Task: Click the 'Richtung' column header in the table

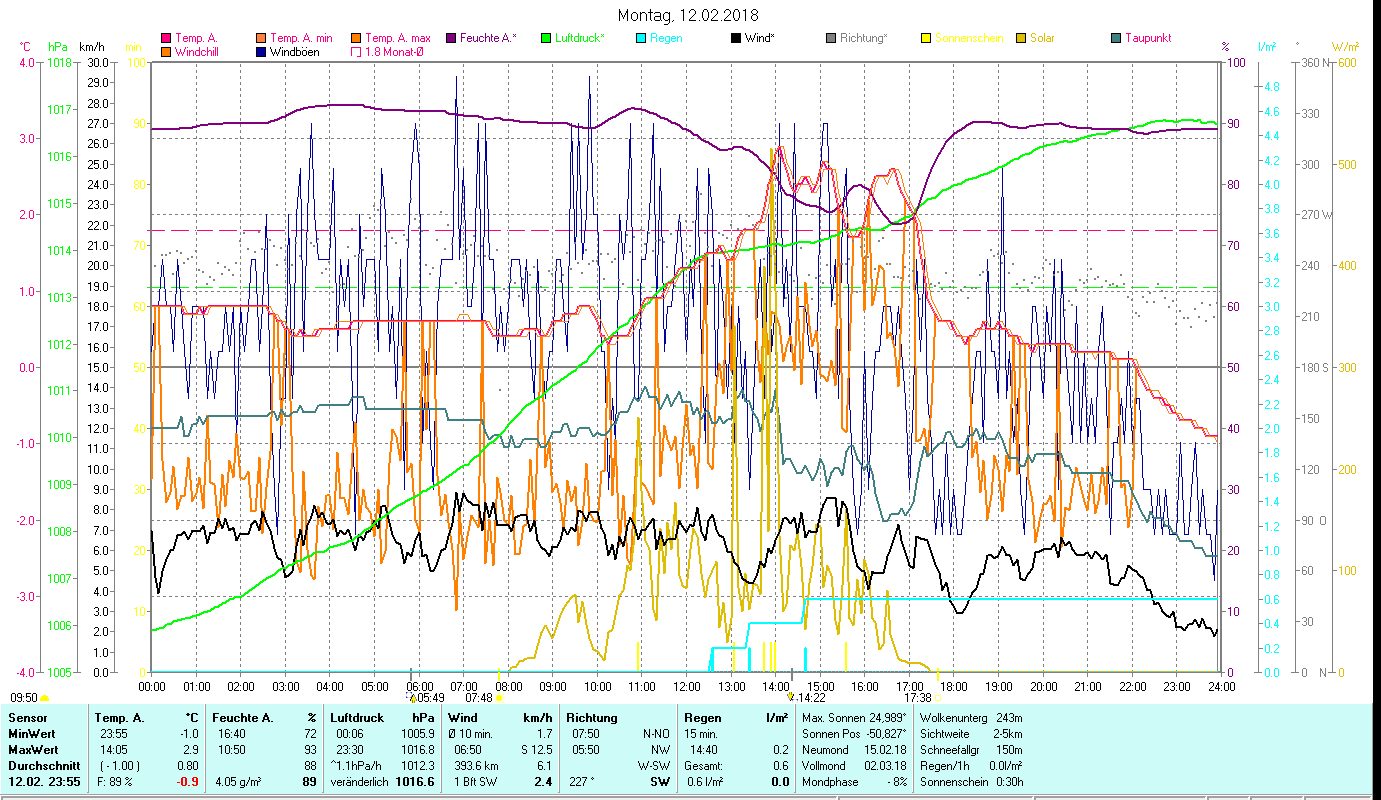Action: pyautogui.click(x=592, y=718)
